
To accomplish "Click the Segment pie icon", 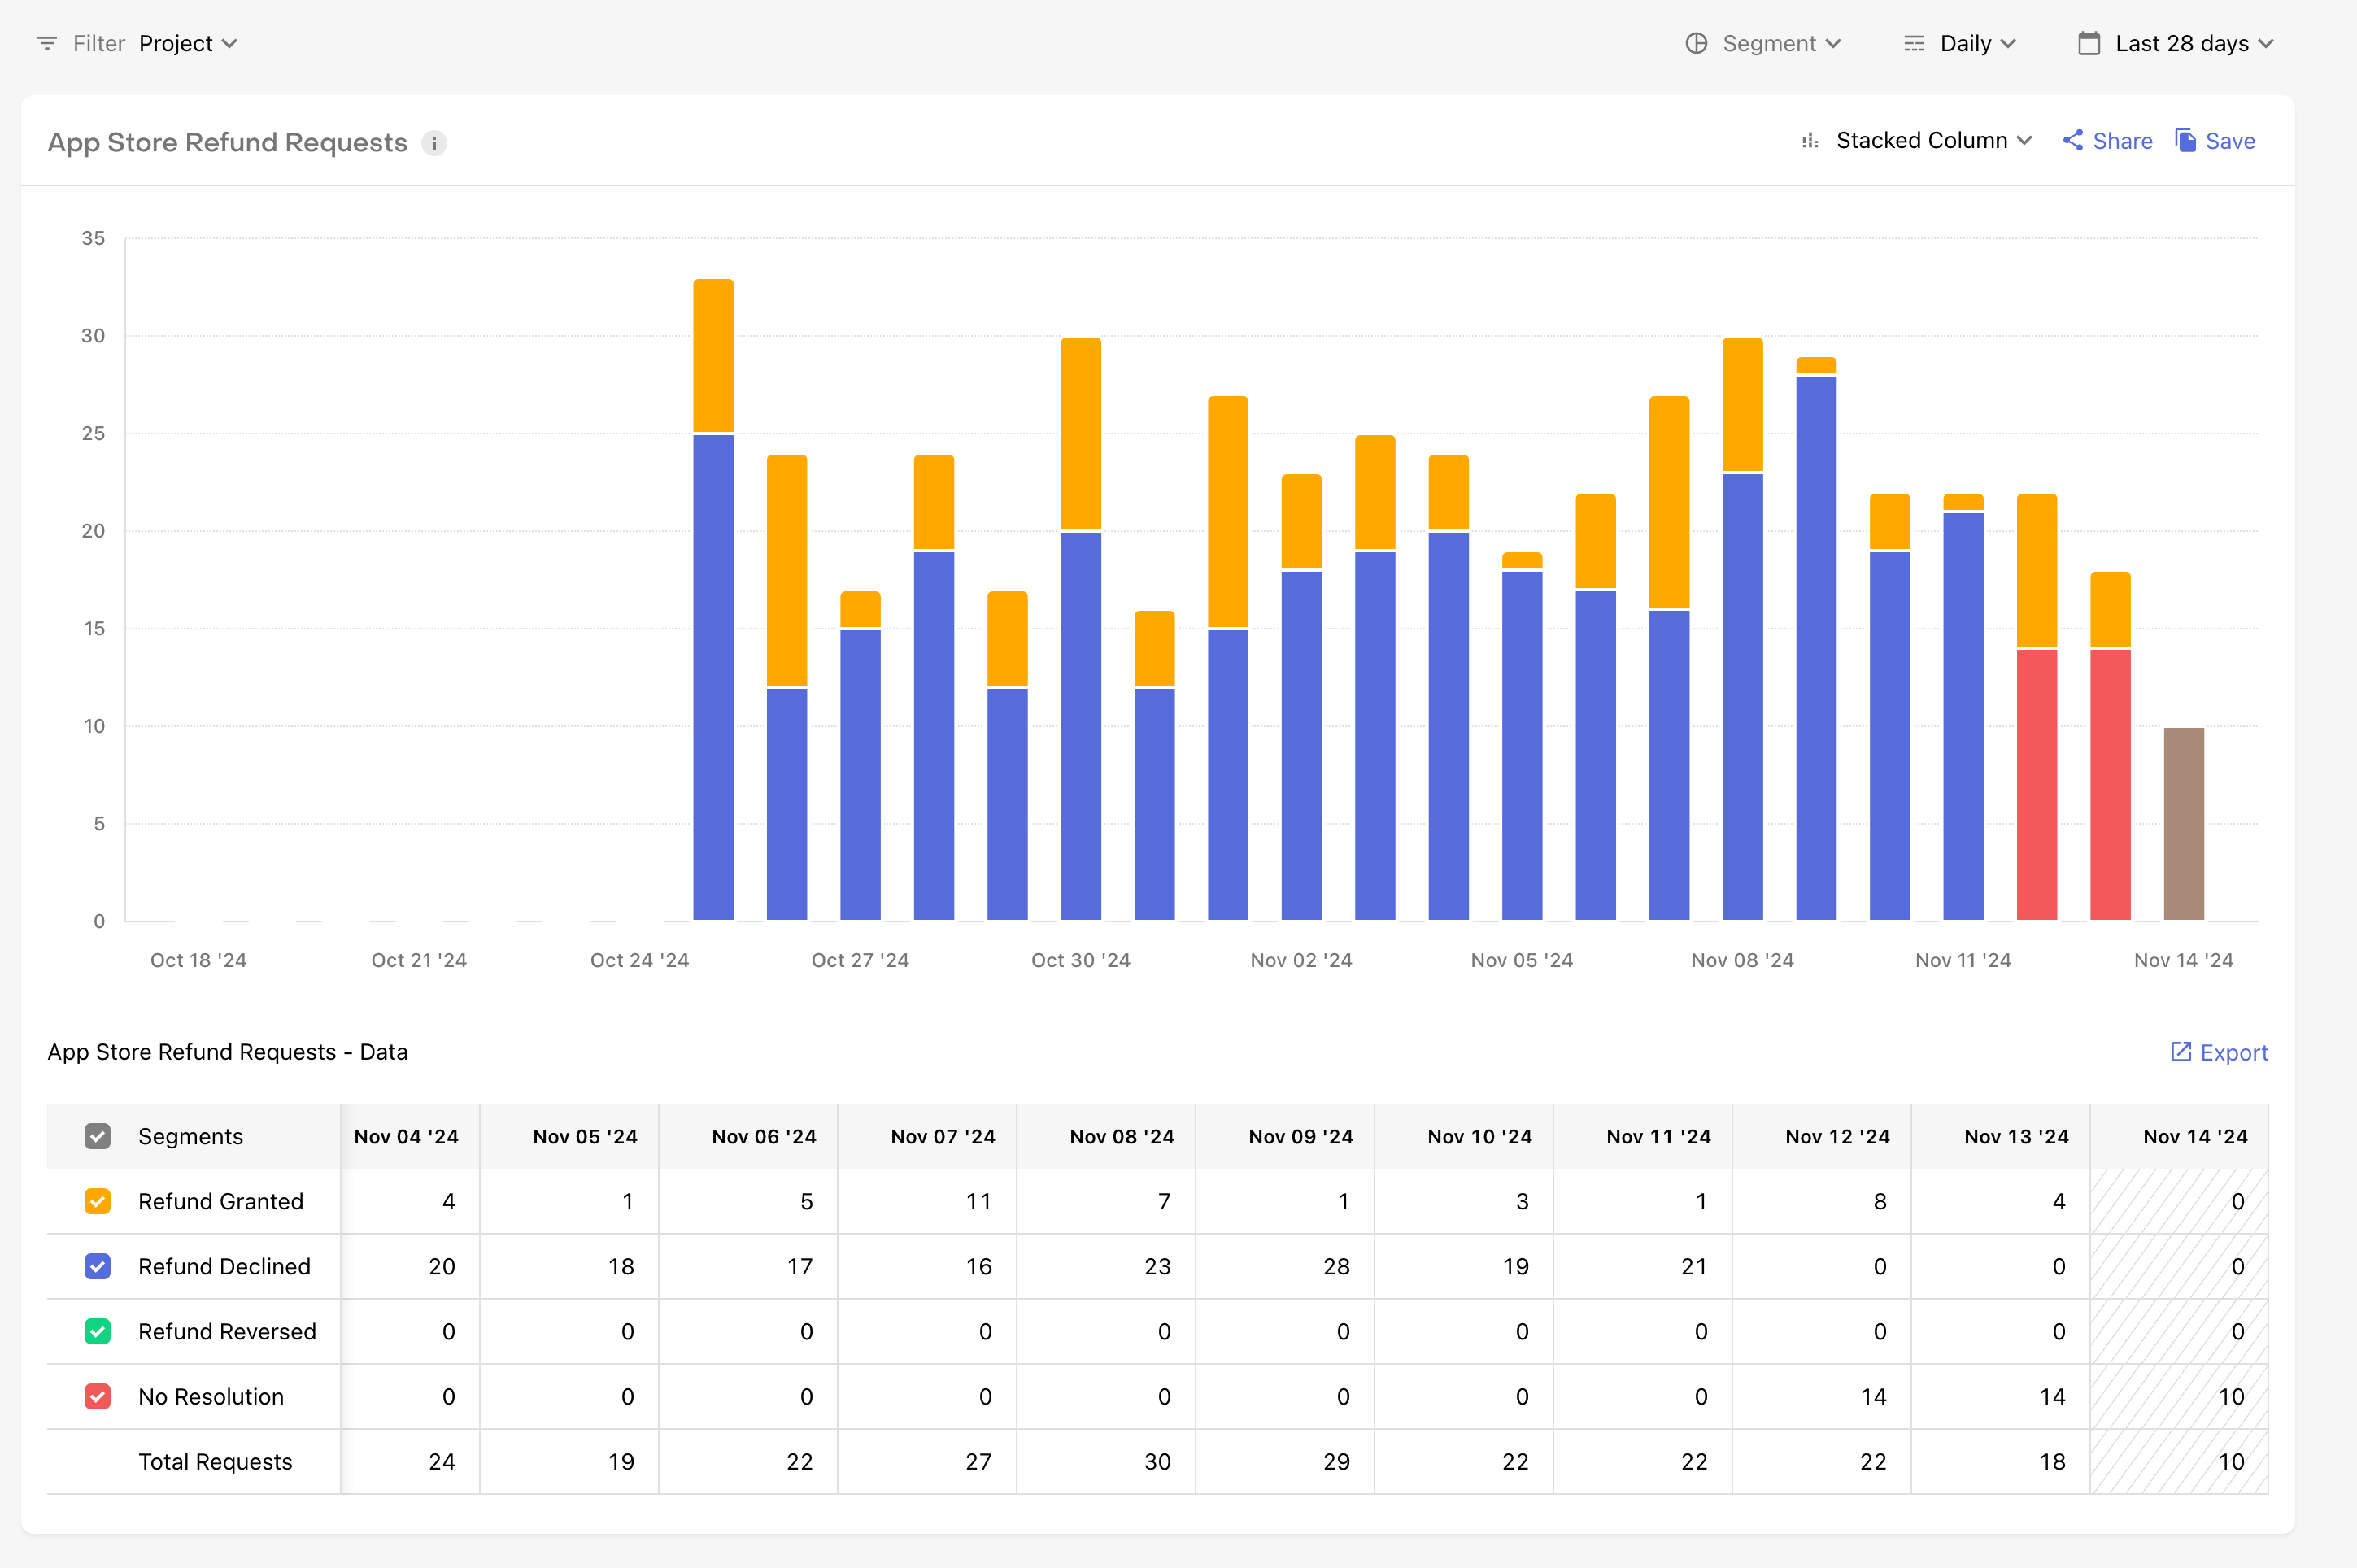I will coord(1696,43).
